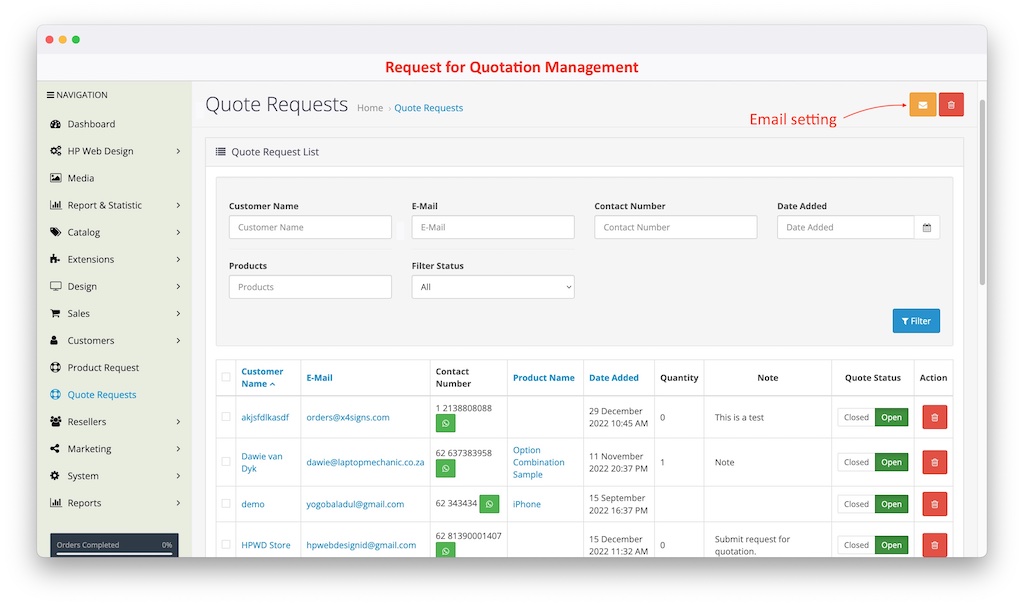Click the blue Filter button

[x=915, y=321]
